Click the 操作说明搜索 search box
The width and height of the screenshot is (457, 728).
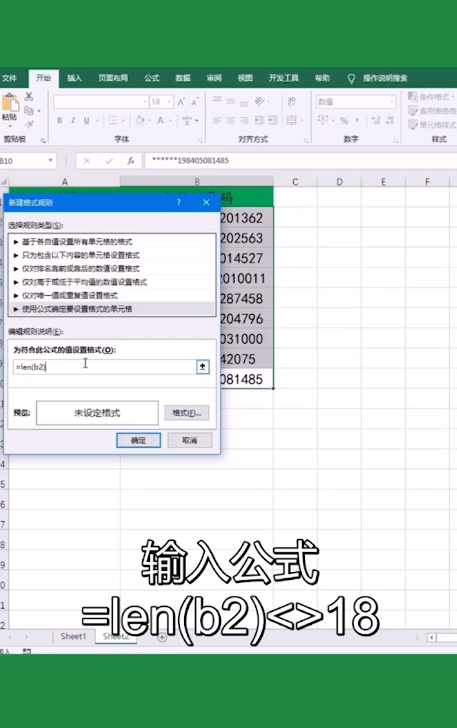pyautogui.click(x=385, y=78)
